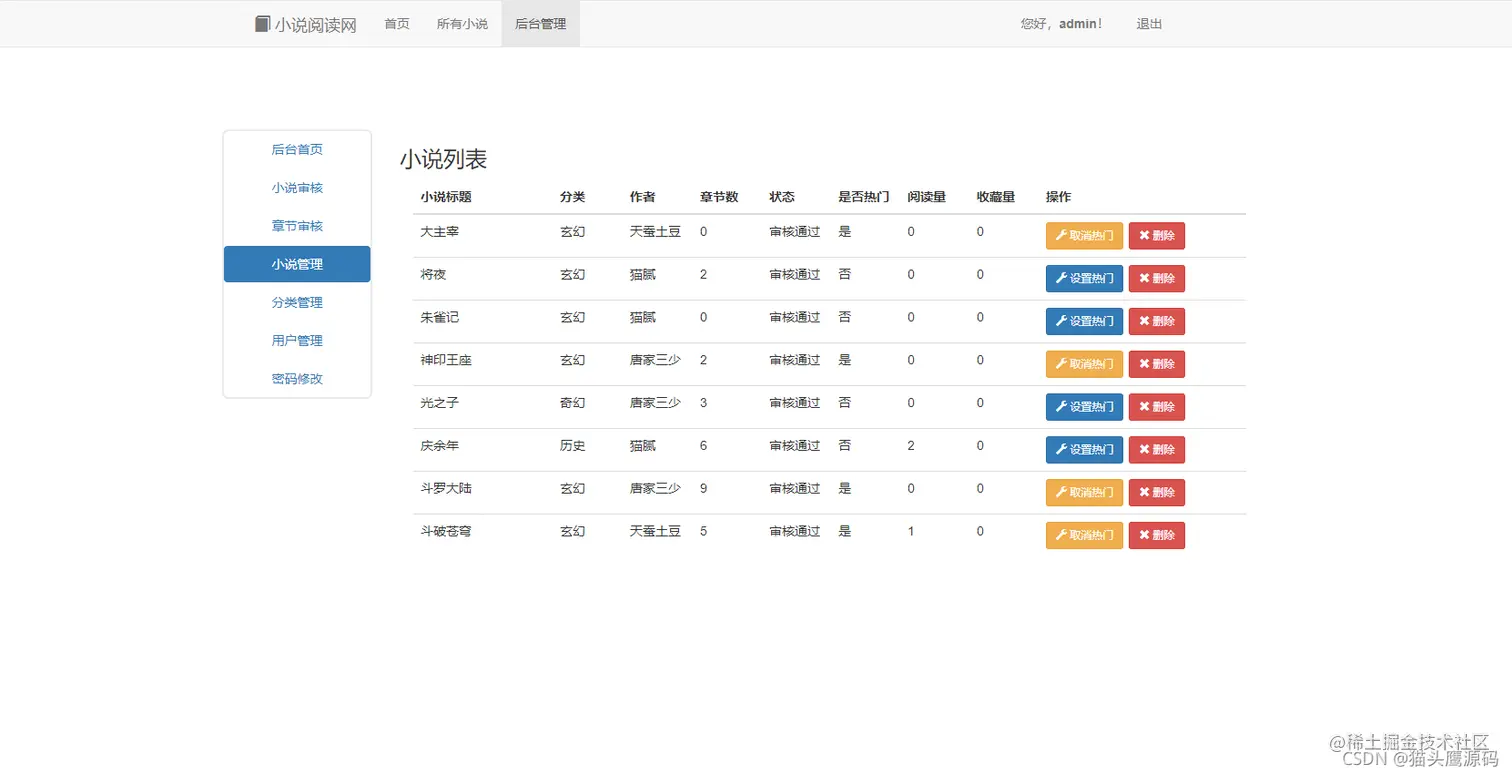Click the 阅读量 column header
The width and height of the screenshot is (1512, 775).
927,197
